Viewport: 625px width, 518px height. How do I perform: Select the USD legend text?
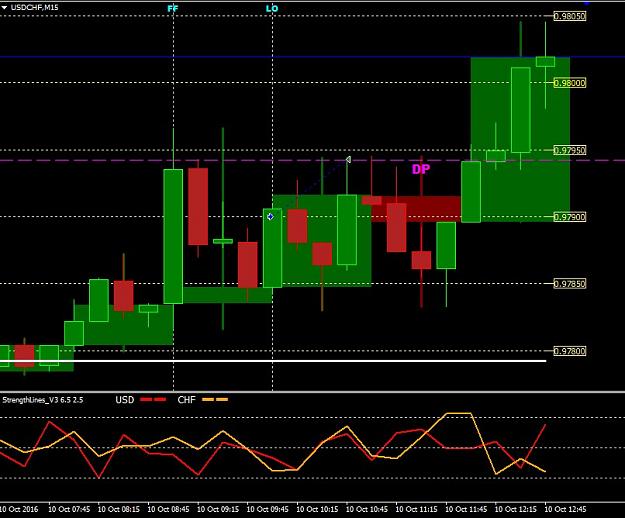pos(125,400)
